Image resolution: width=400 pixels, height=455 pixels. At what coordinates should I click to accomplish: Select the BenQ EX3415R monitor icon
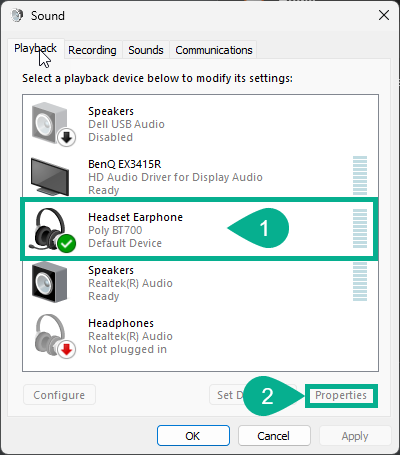point(50,177)
